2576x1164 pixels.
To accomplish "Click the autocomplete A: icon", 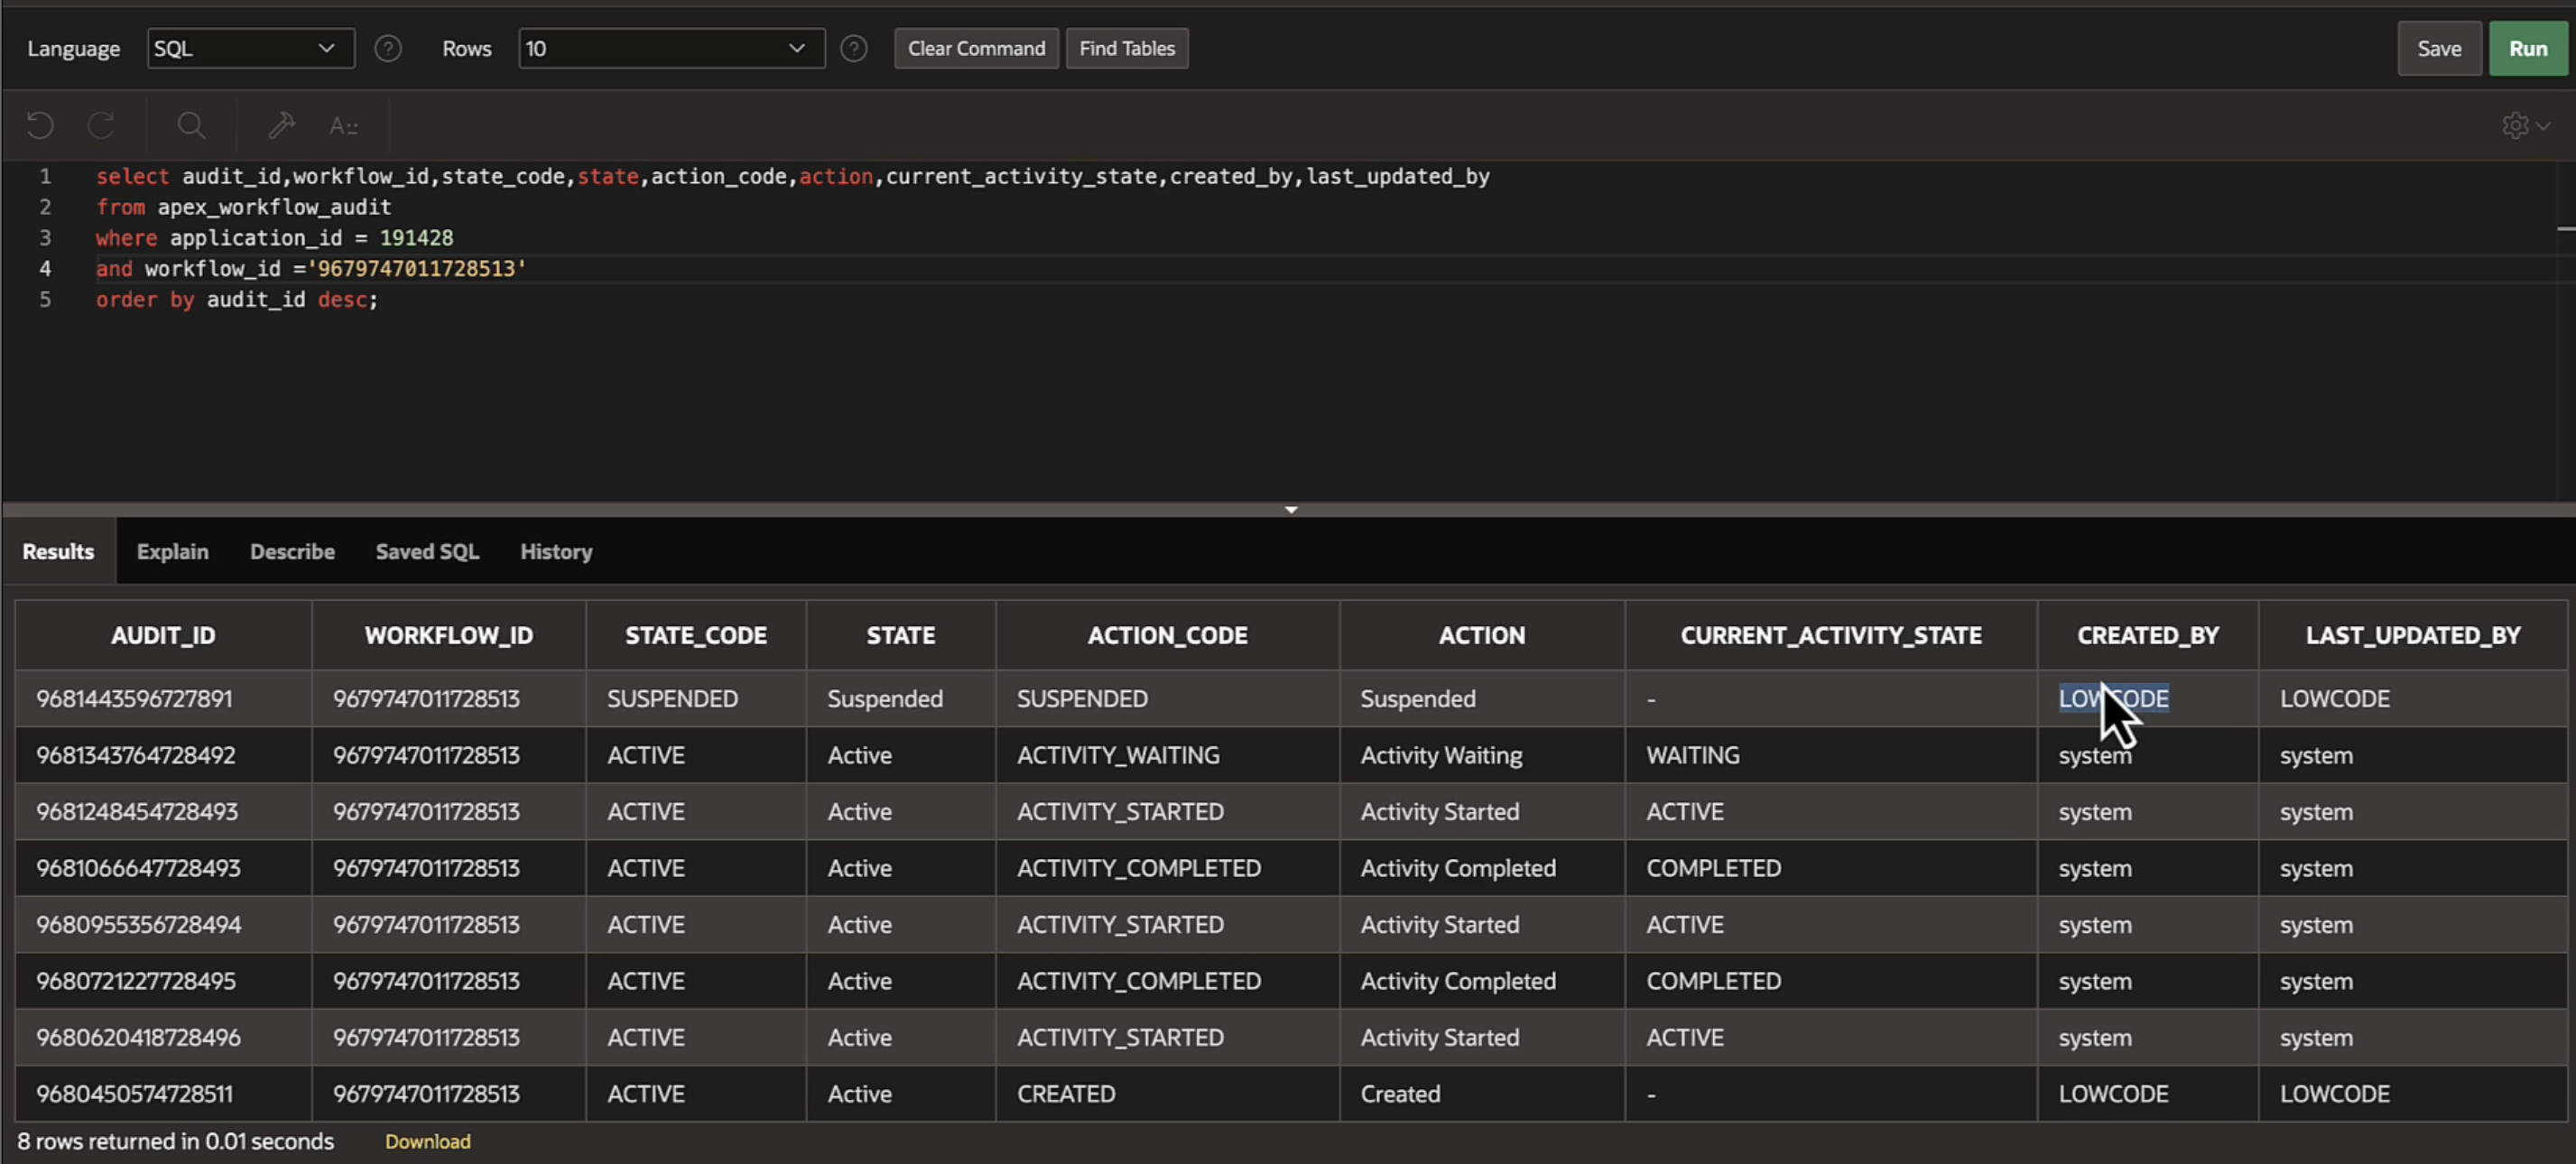I will pyautogui.click(x=343, y=126).
